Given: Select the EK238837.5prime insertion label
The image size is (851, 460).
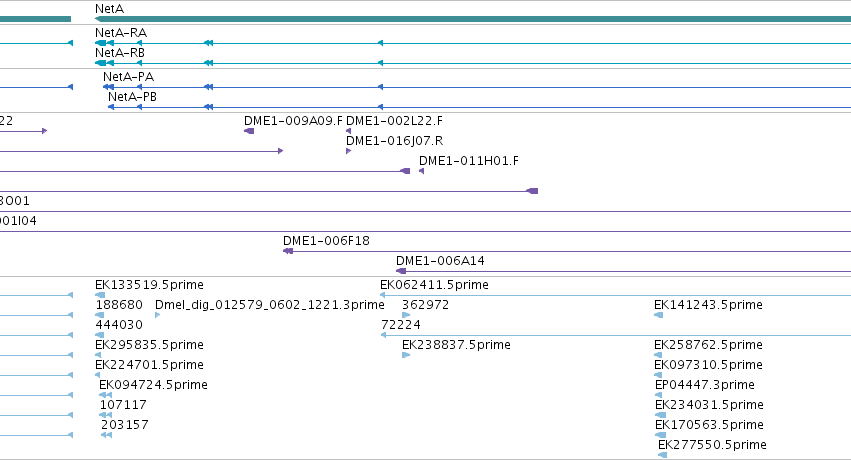Looking at the screenshot, I should click(x=456, y=345).
